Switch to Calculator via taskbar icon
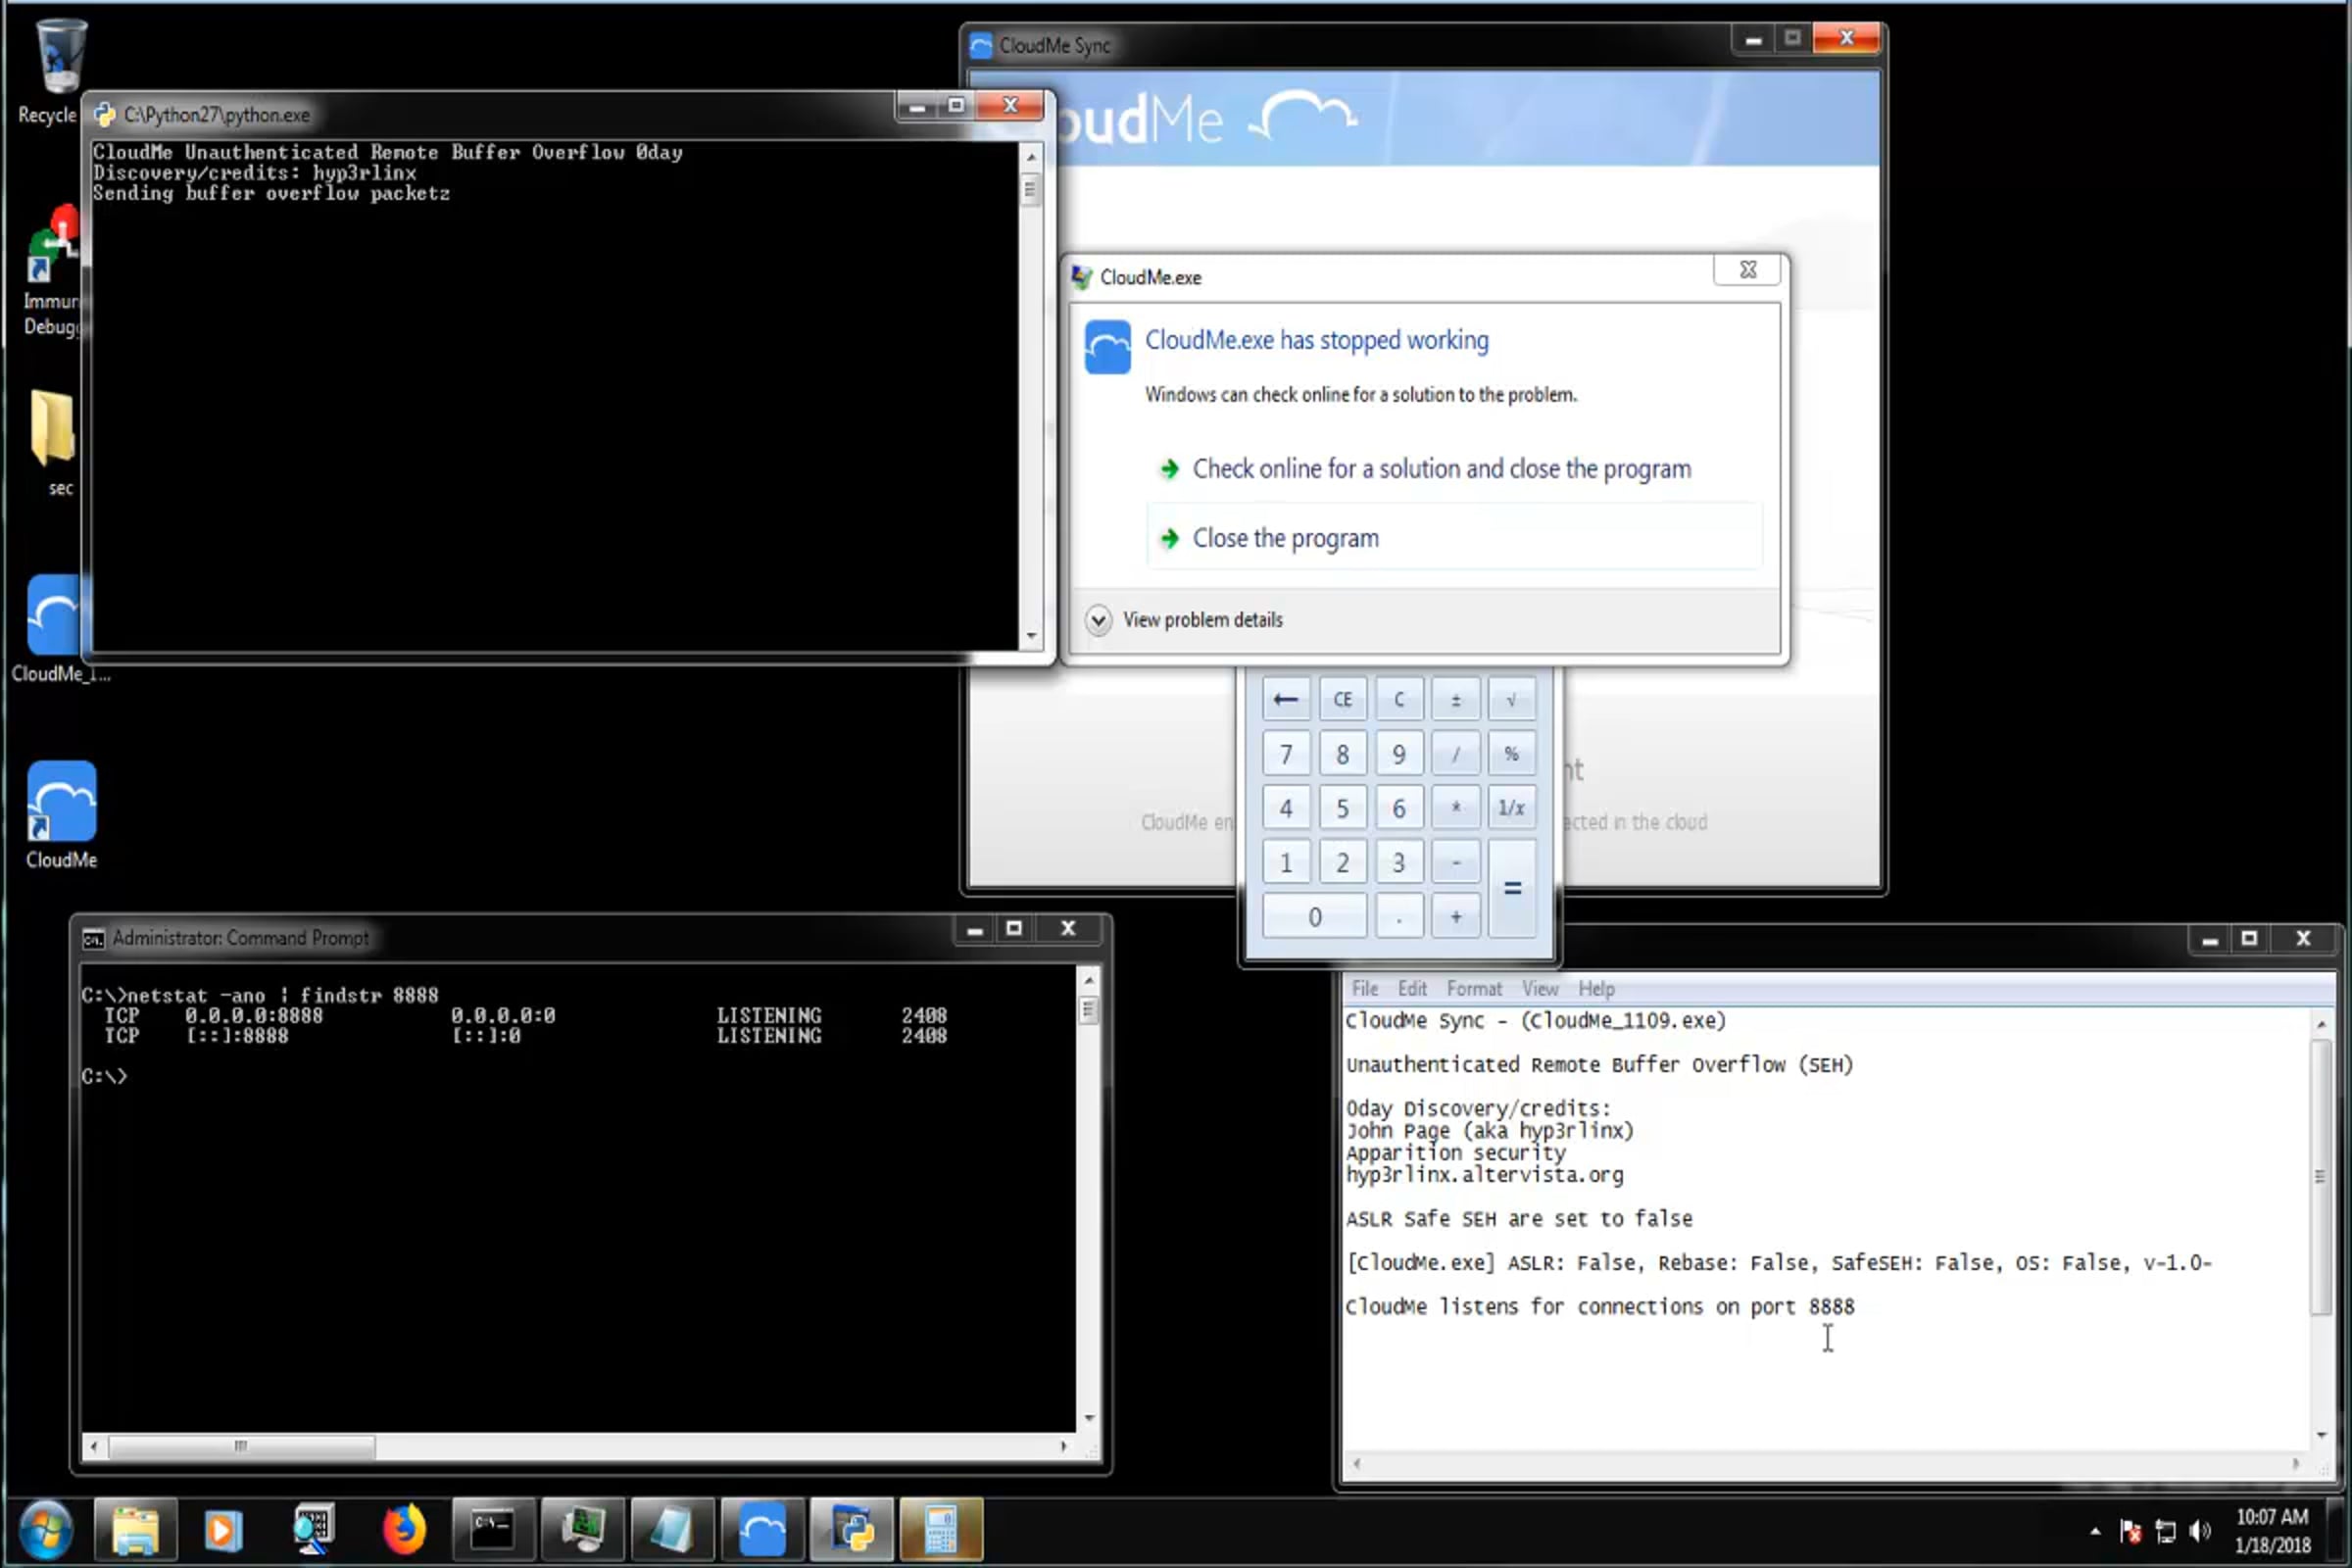 [x=941, y=1530]
